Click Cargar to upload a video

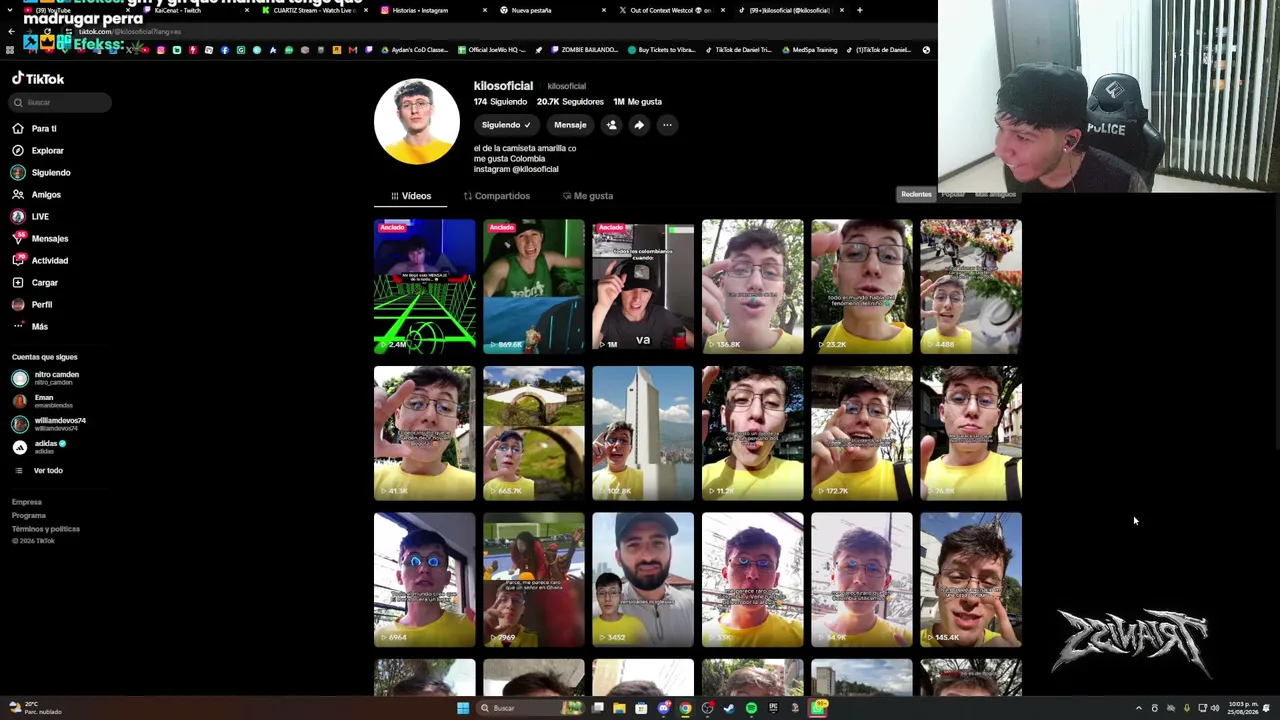[x=35, y=283]
